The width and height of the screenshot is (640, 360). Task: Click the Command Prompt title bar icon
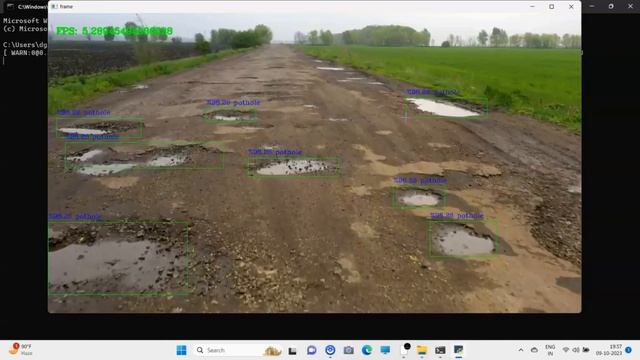[x=10, y=7]
